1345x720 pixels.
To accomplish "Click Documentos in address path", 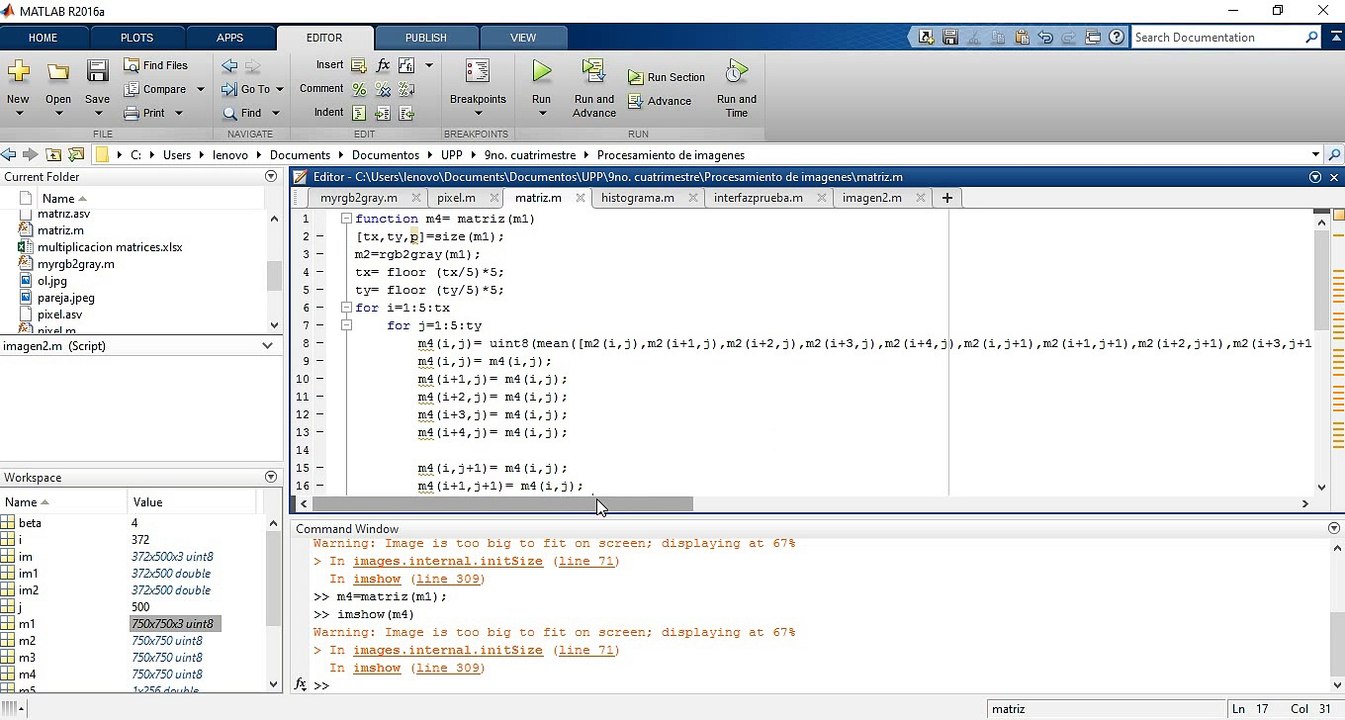I will click(385, 155).
